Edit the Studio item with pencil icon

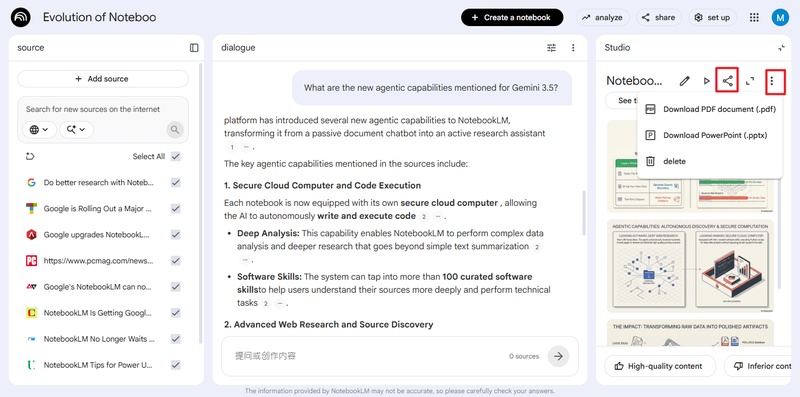pyautogui.click(x=684, y=81)
